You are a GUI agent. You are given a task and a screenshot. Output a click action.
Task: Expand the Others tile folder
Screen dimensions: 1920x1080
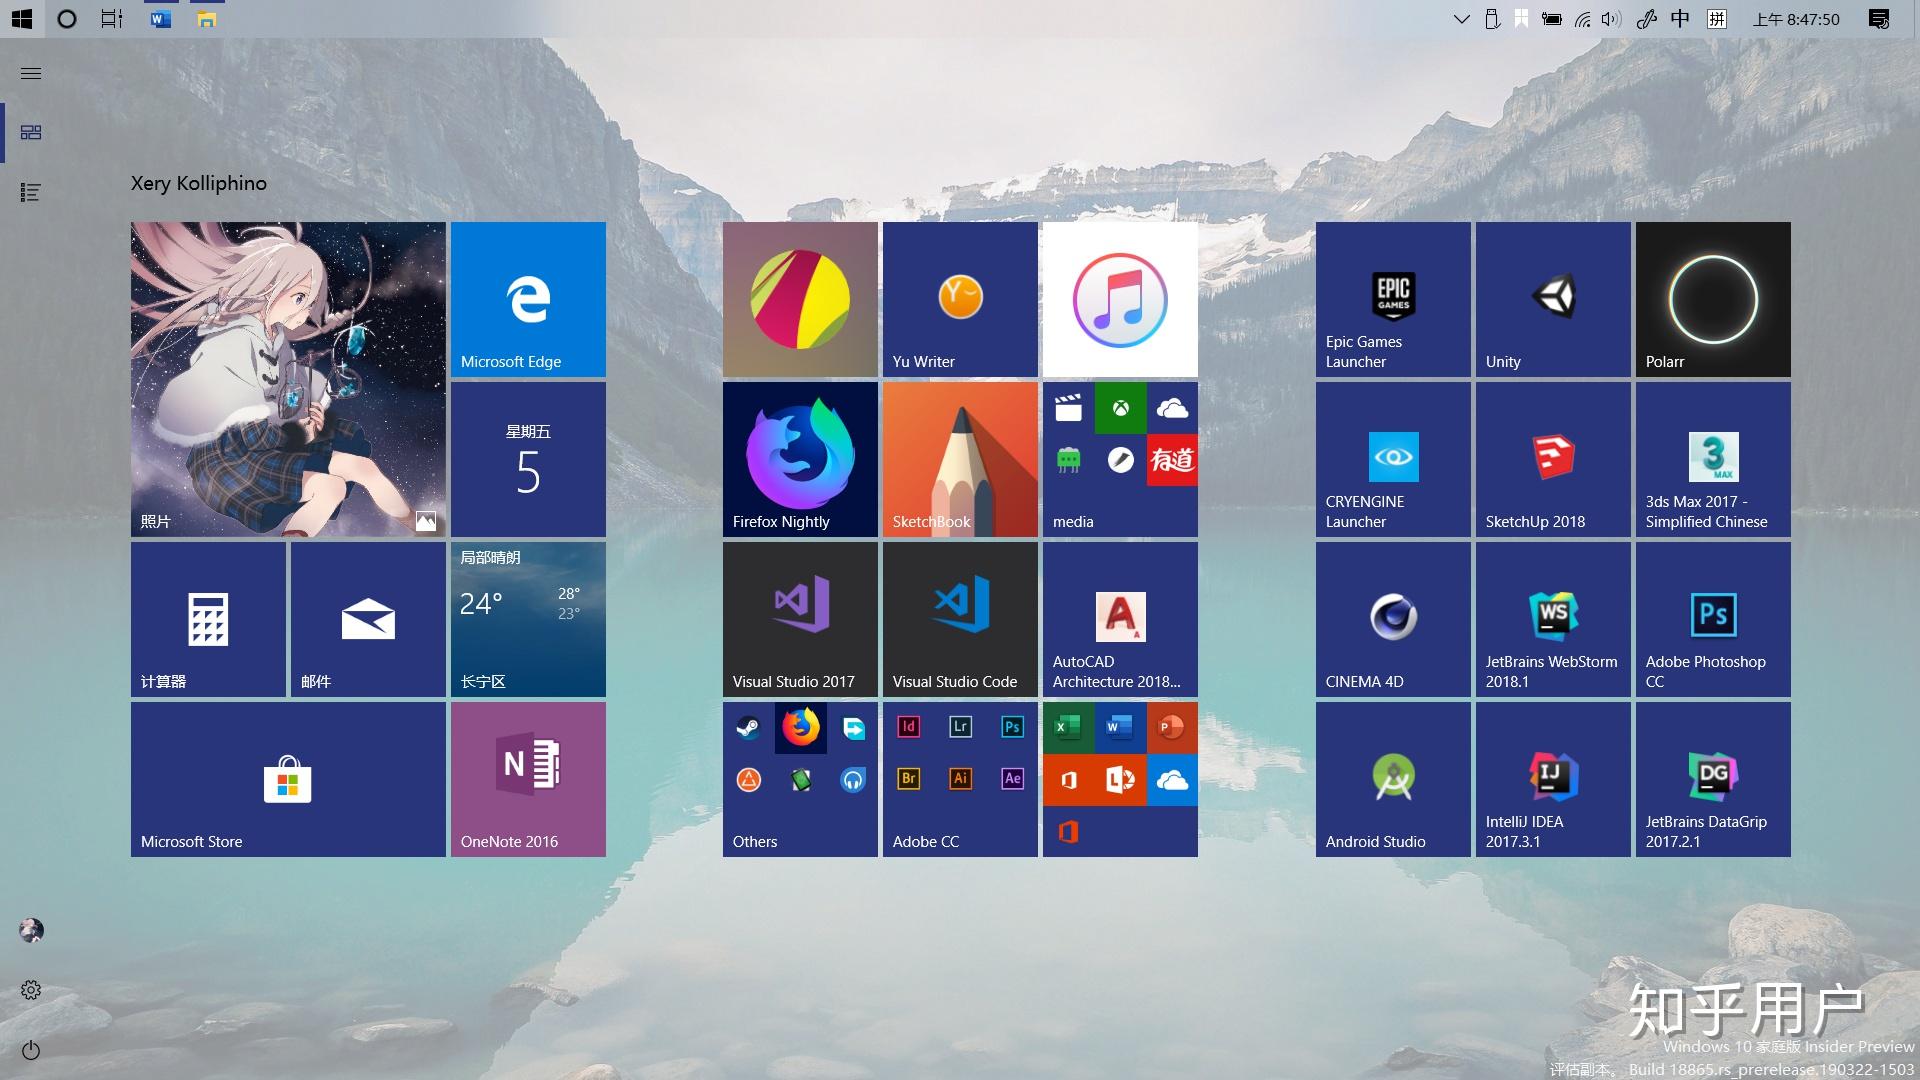pyautogui.click(x=800, y=779)
